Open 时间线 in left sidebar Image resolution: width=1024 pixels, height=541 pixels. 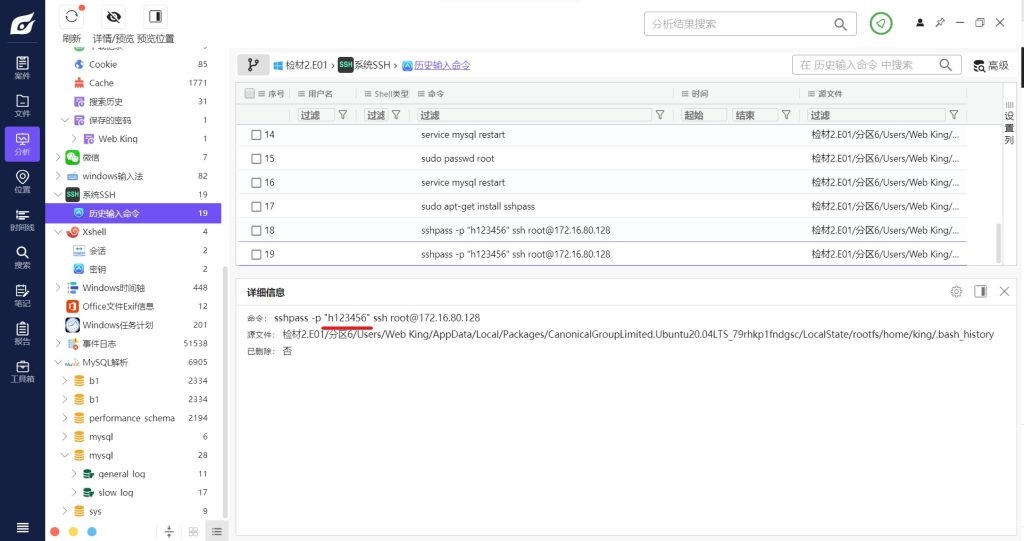coord(22,219)
